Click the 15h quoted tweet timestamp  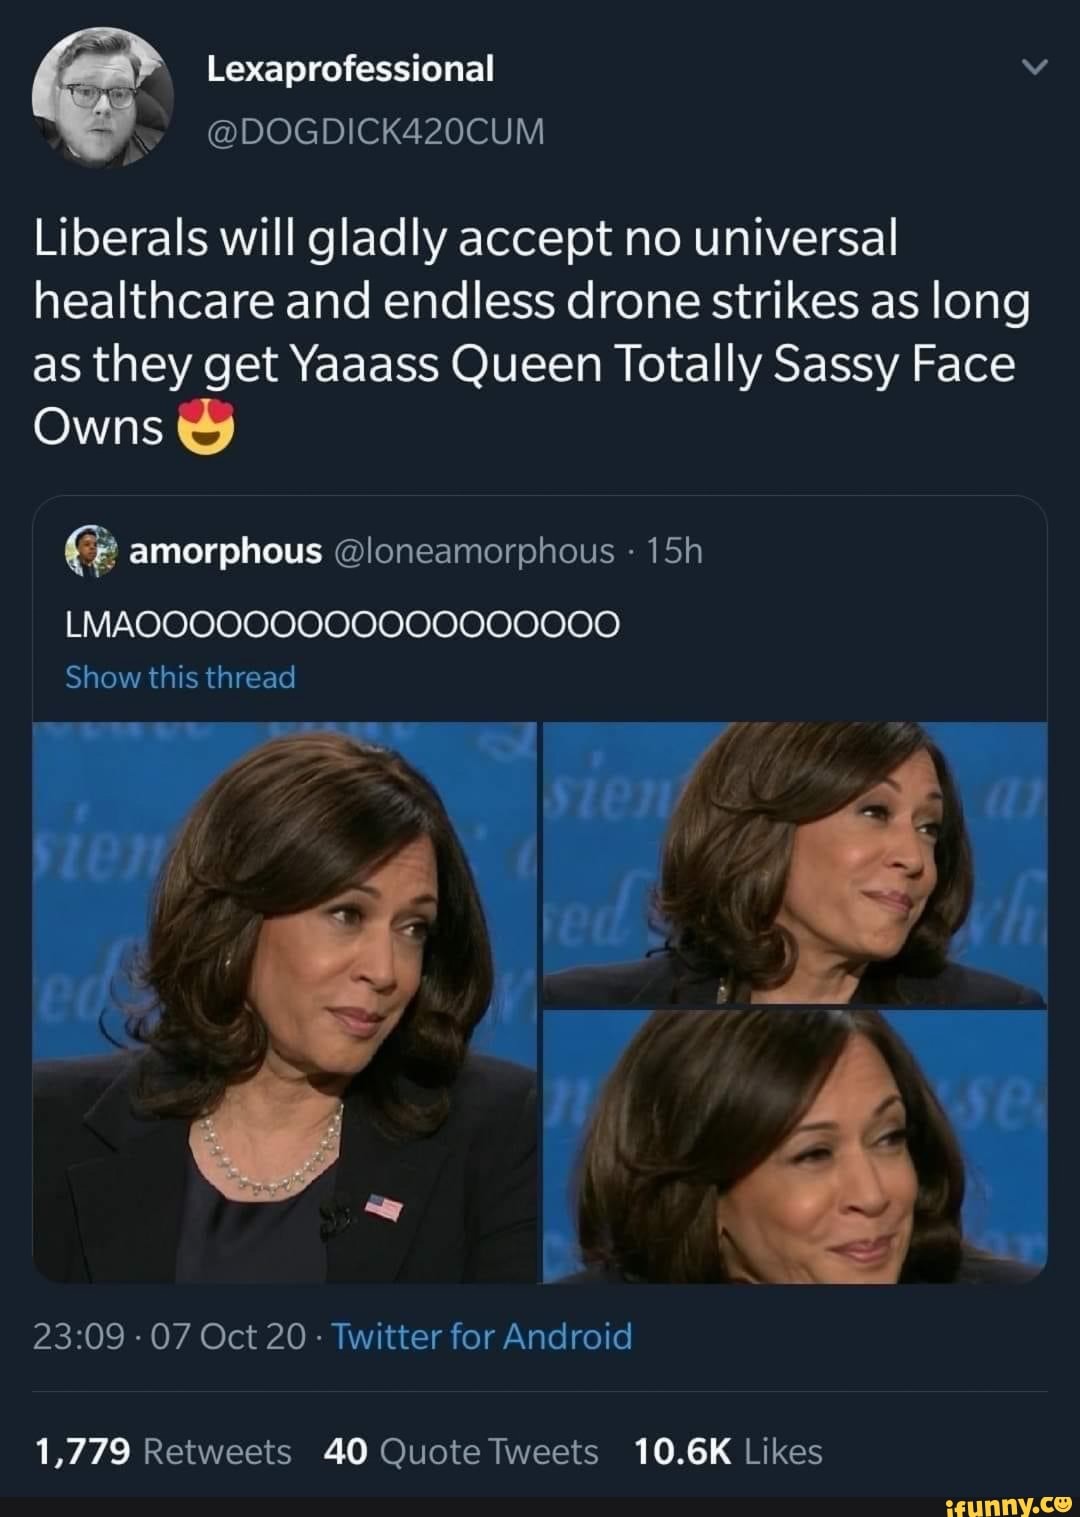tap(675, 550)
